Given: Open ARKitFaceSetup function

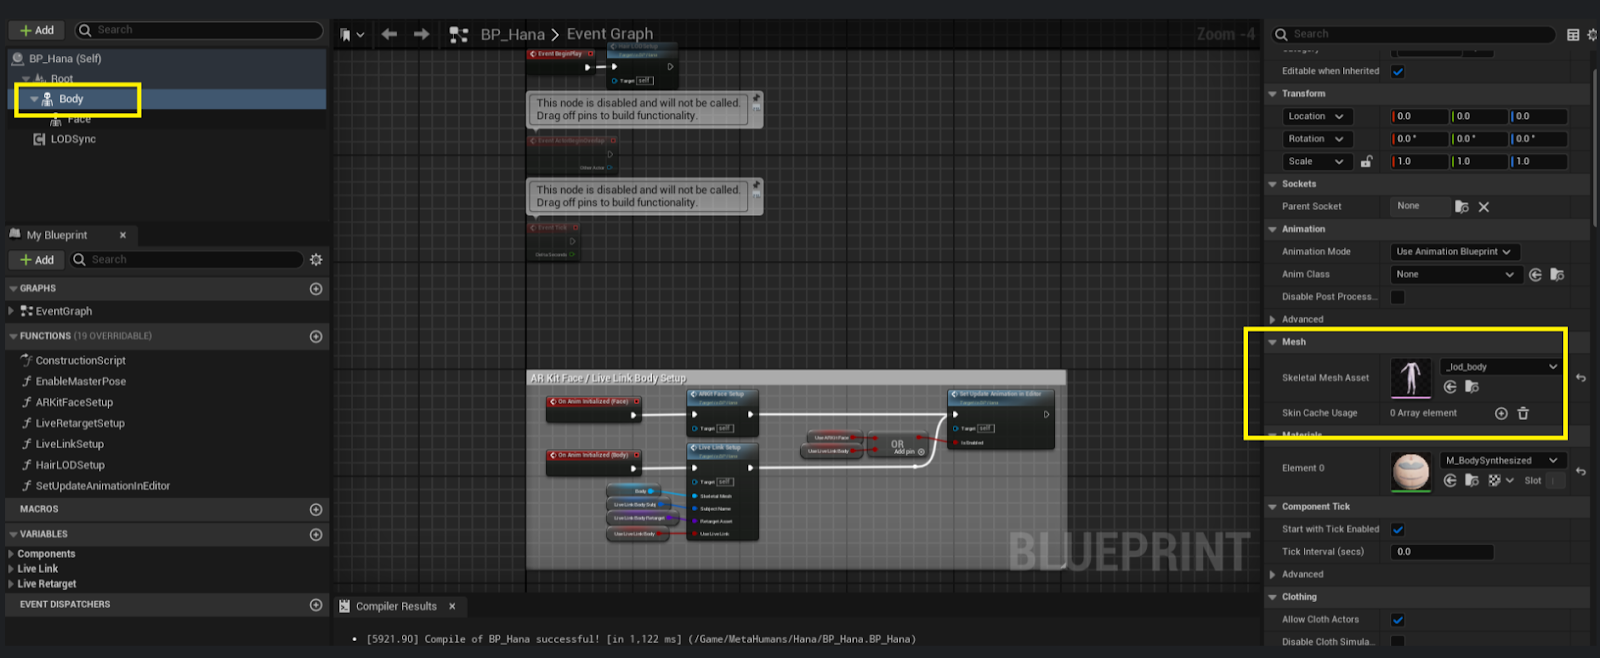Looking at the screenshot, I should coord(74,403).
